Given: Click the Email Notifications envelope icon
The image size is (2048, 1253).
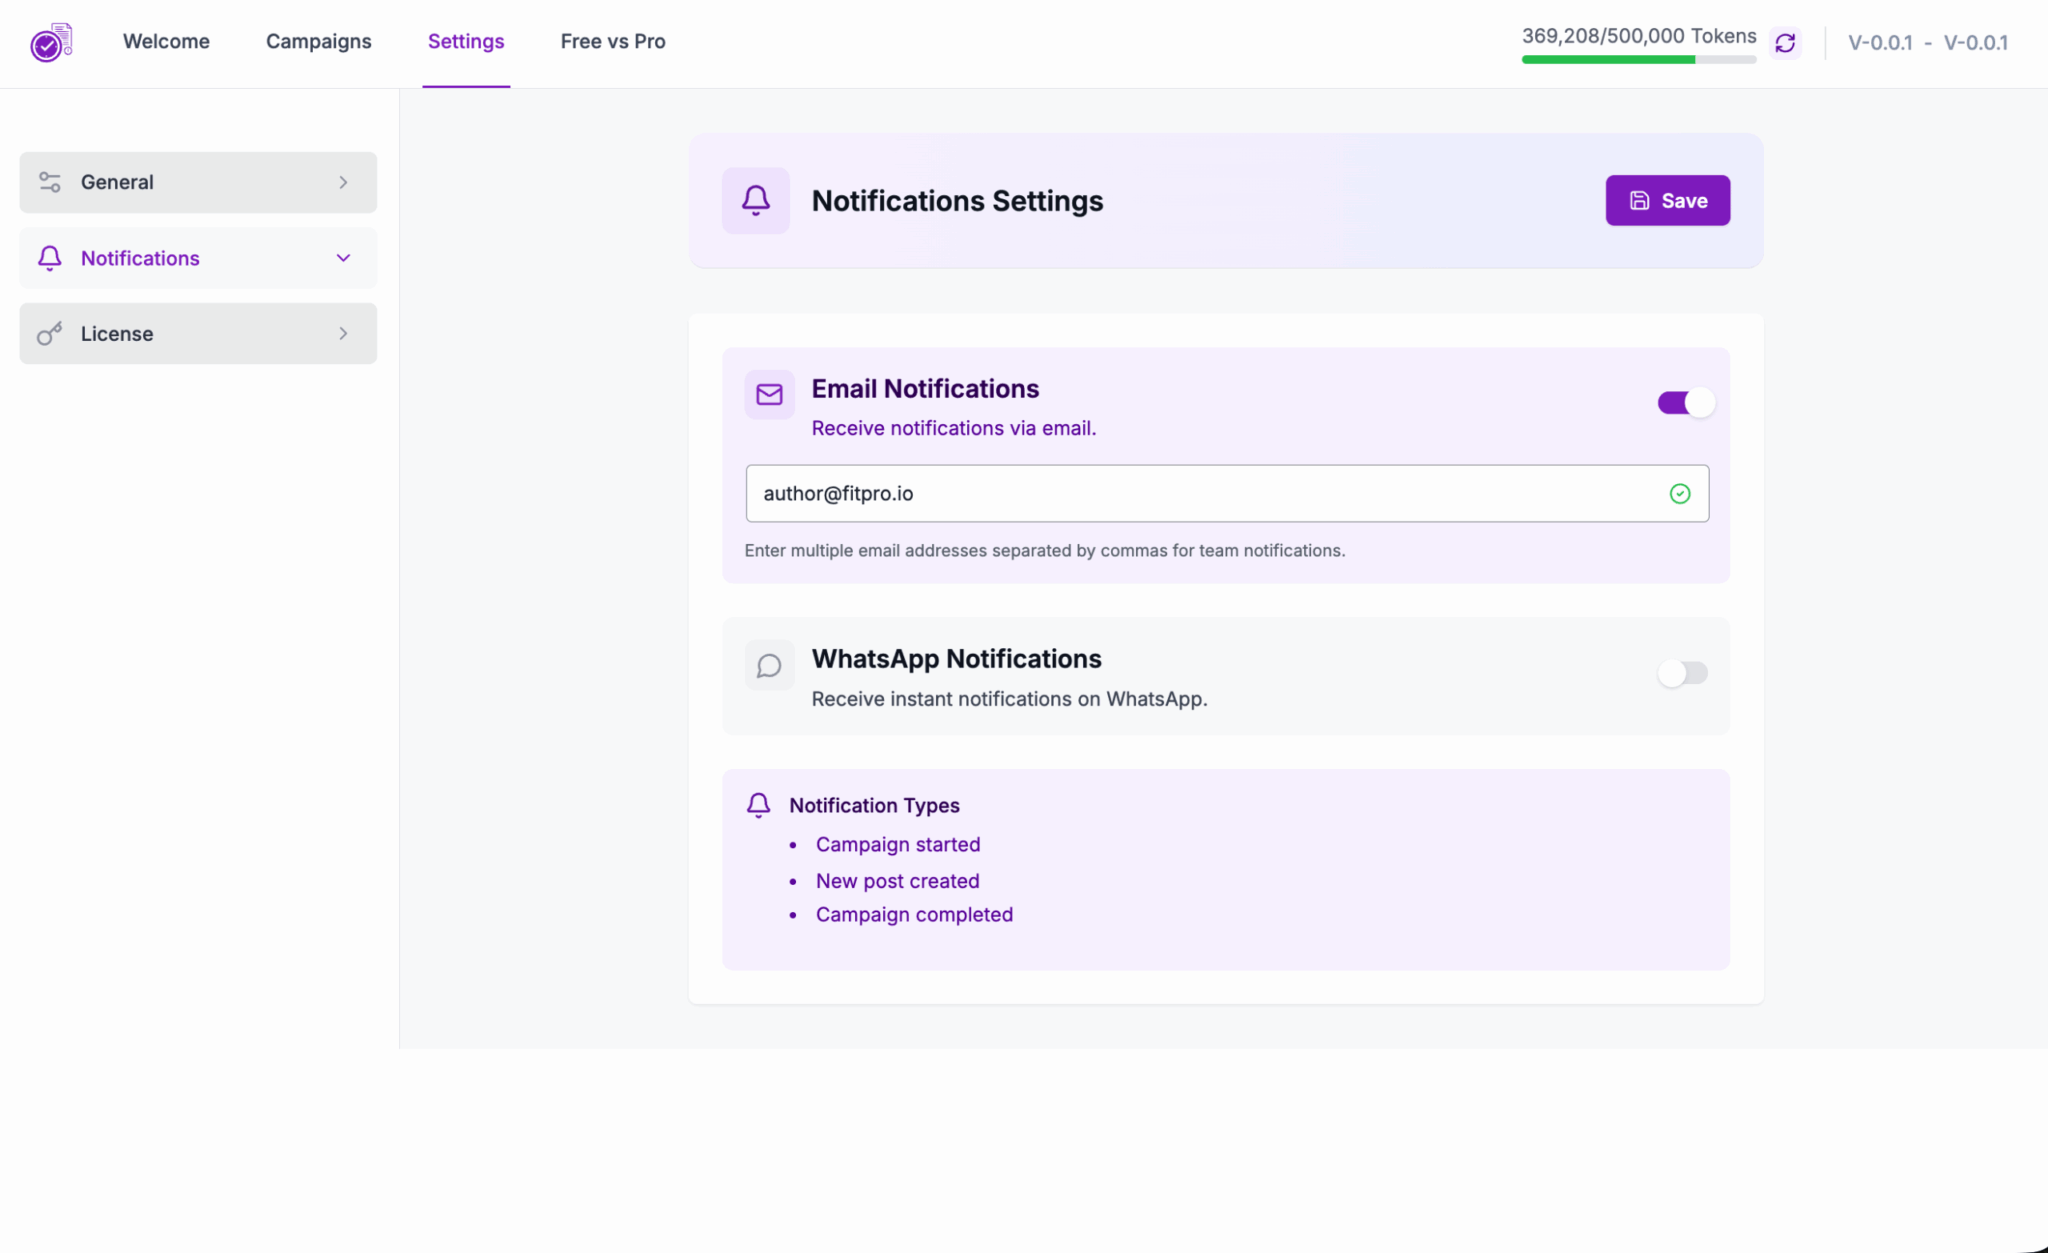Looking at the screenshot, I should [769, 394].
